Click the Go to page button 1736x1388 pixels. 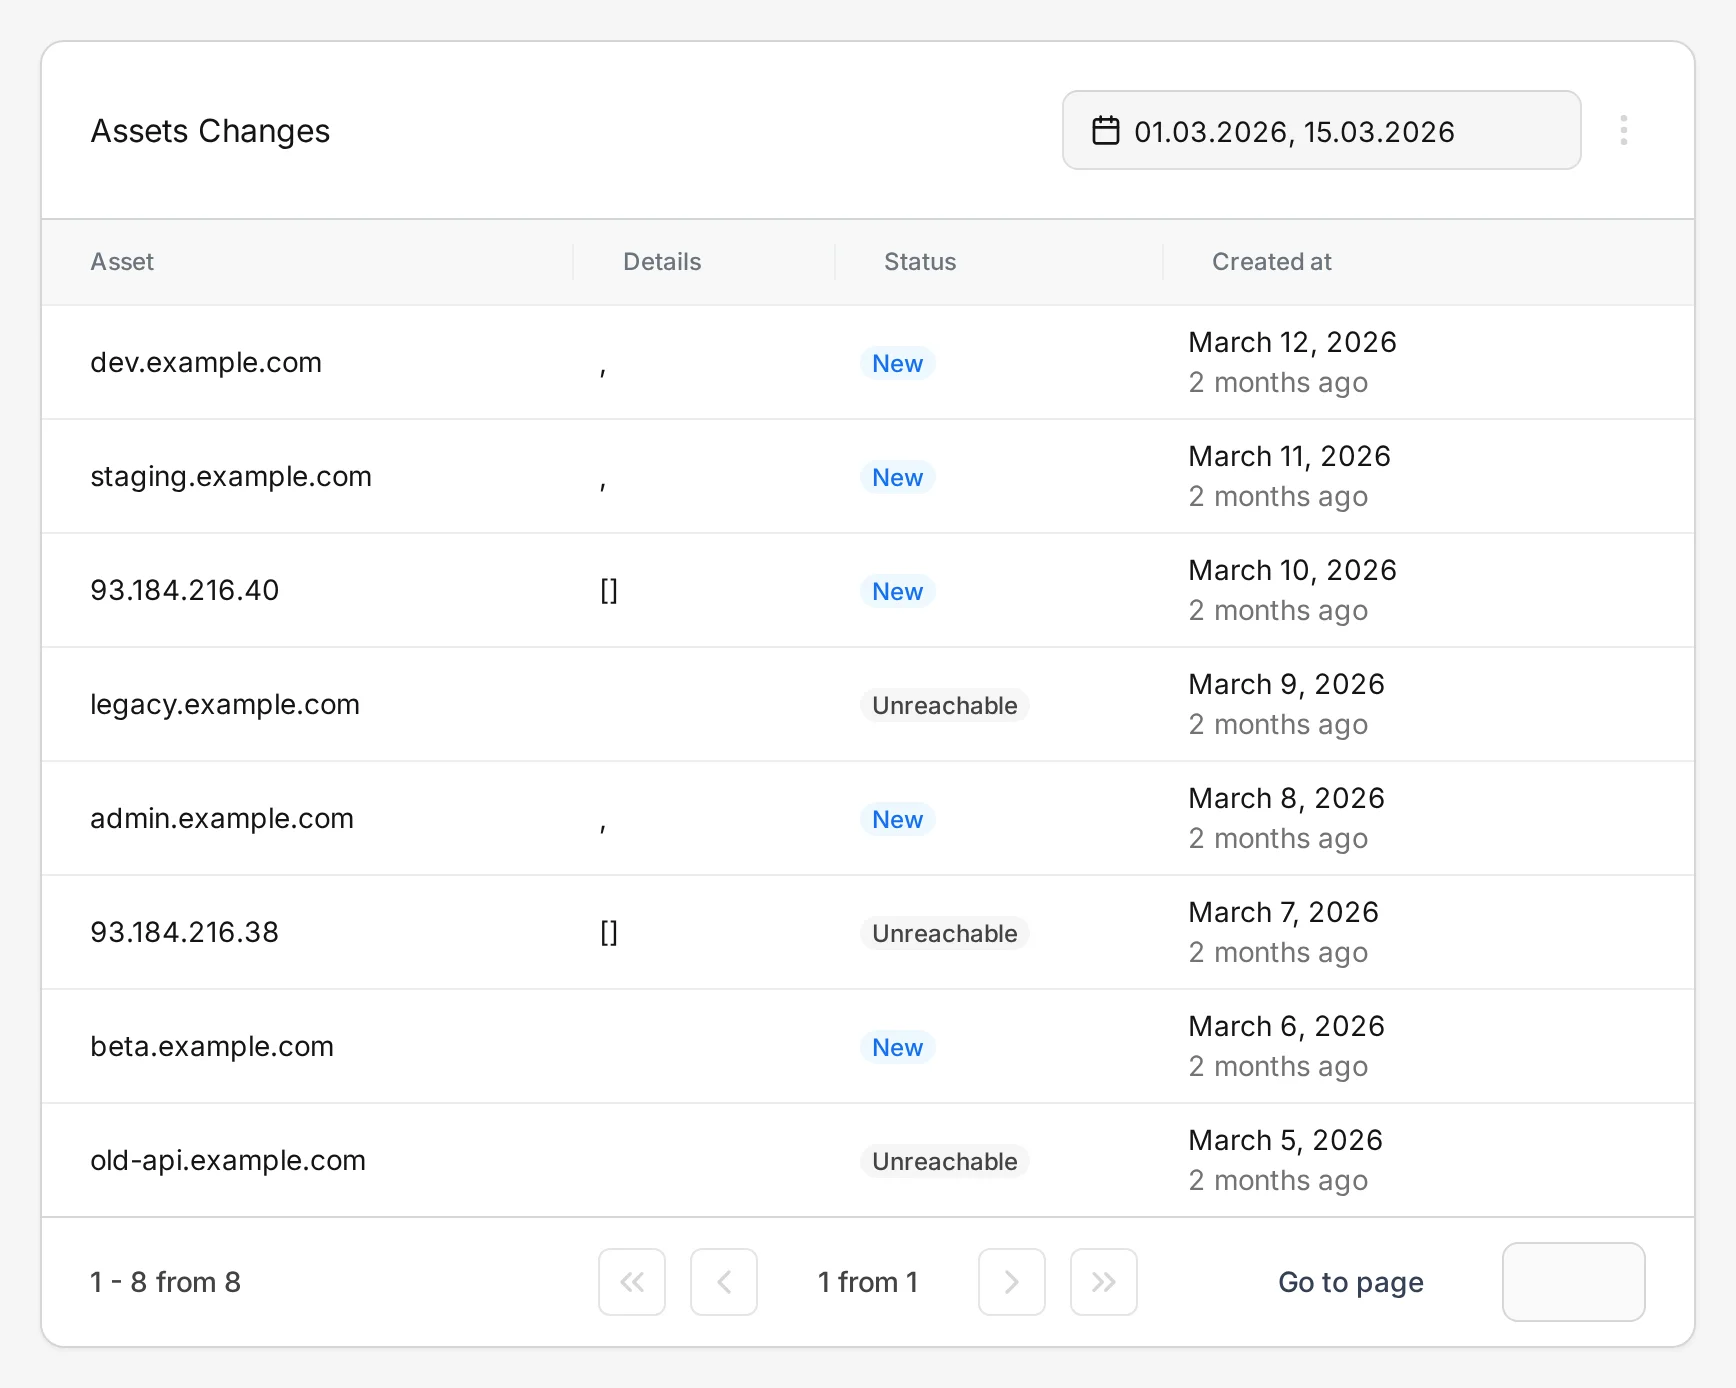1350,1282
